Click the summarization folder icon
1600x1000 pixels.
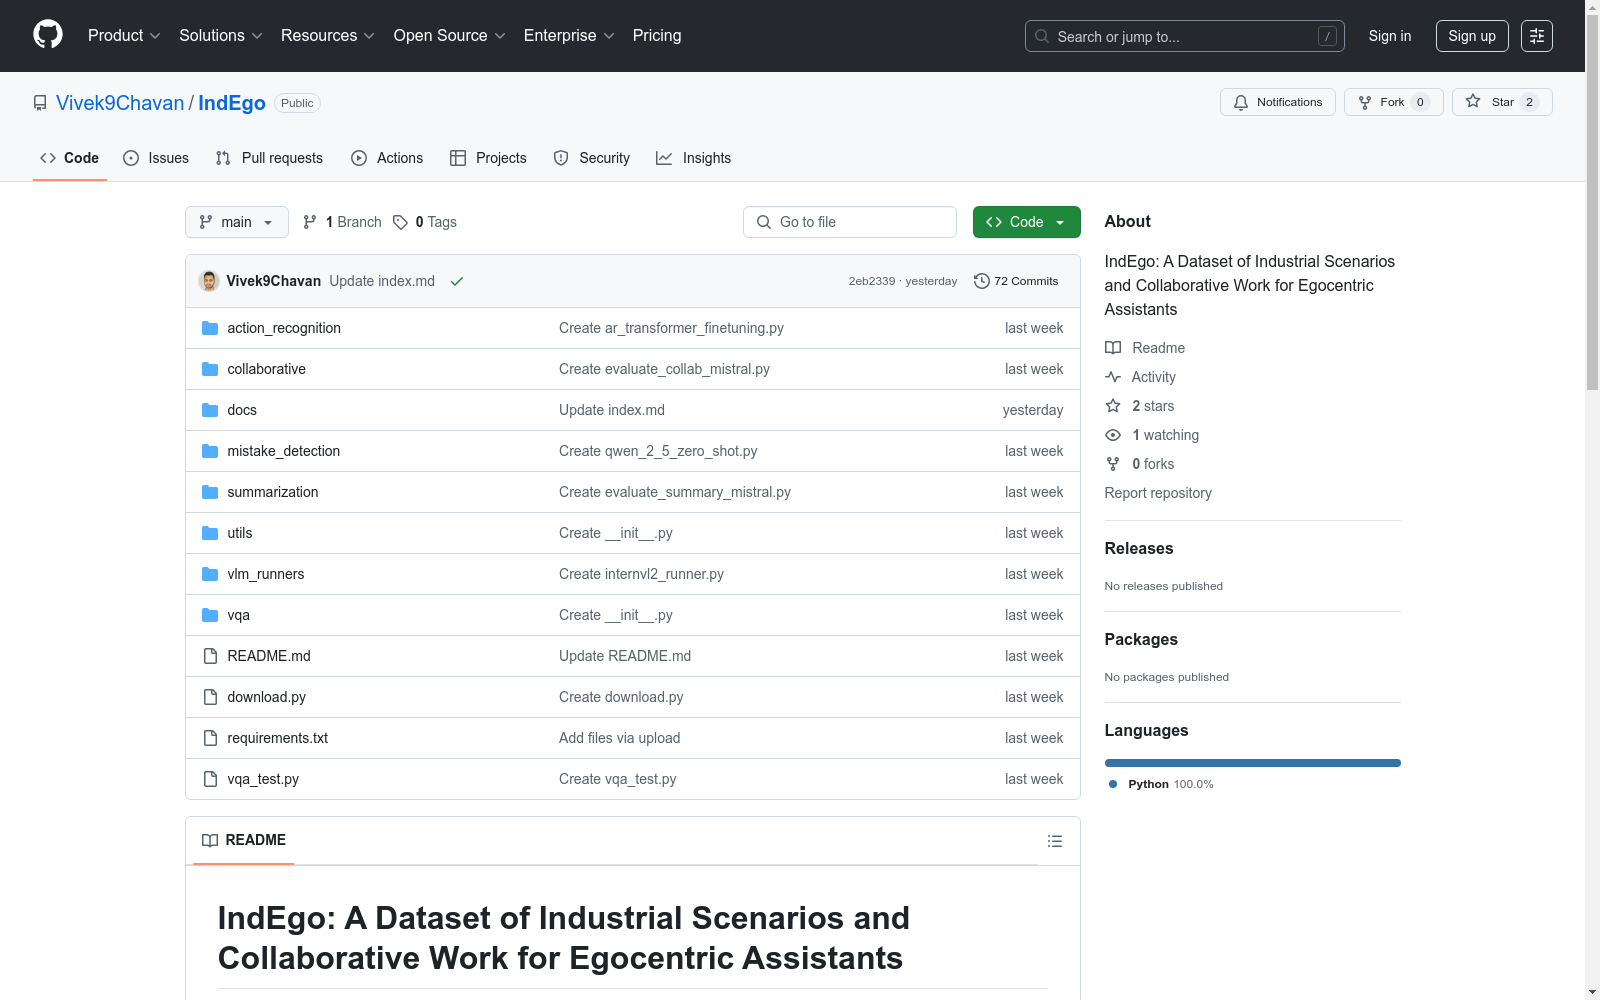coord(210,492)
